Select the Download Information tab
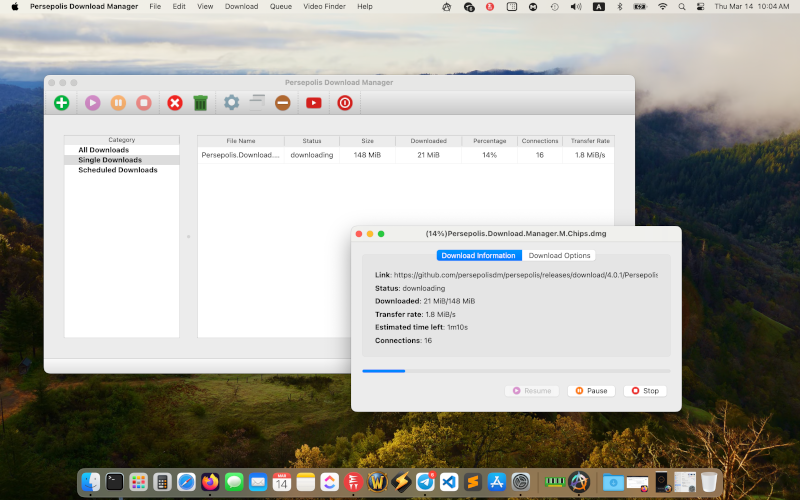Screen dimensions: 800x500 coord(479,256)
